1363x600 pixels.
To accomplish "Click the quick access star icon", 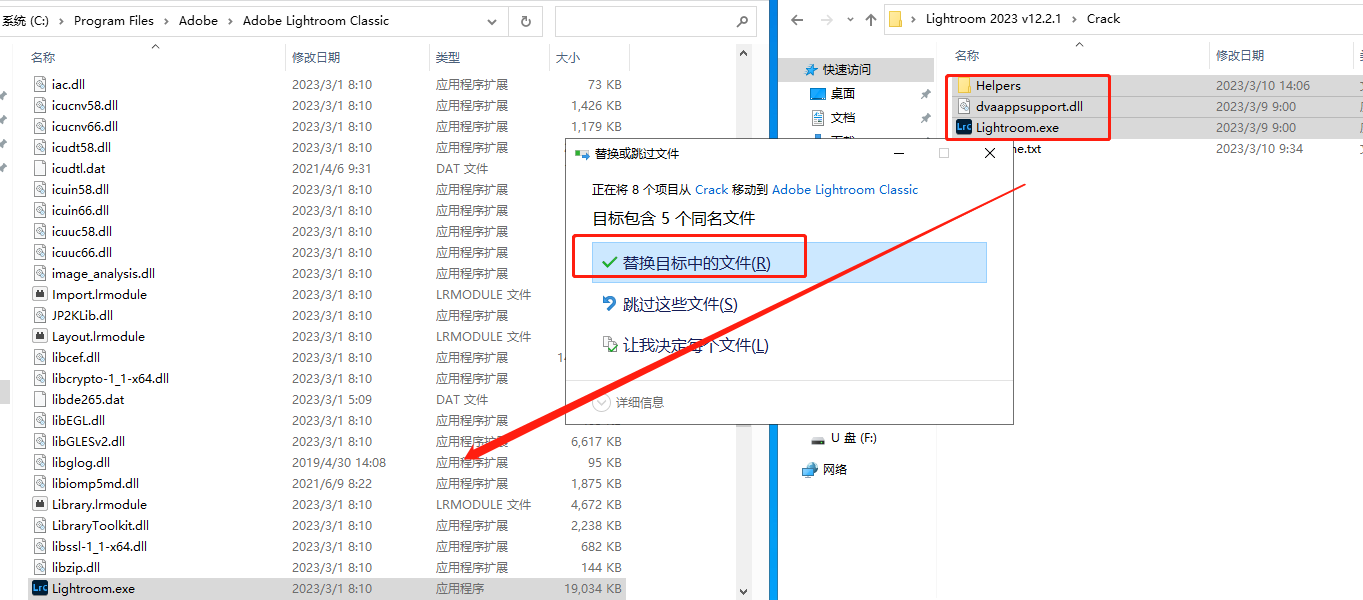I will [811, 69].
